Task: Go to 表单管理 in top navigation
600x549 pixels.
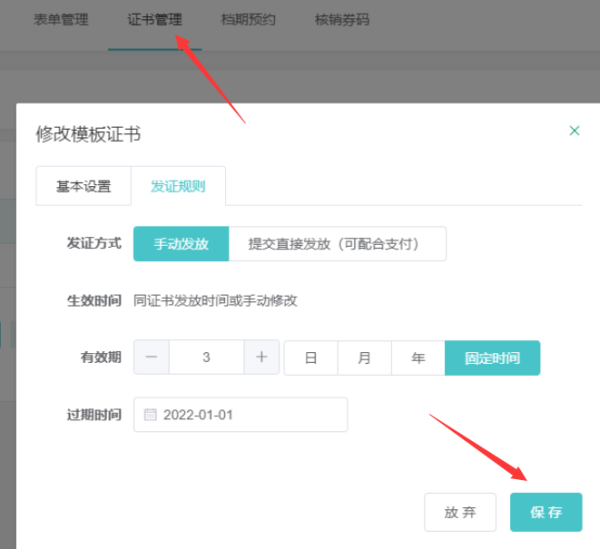Action: (x=61, y=20)
